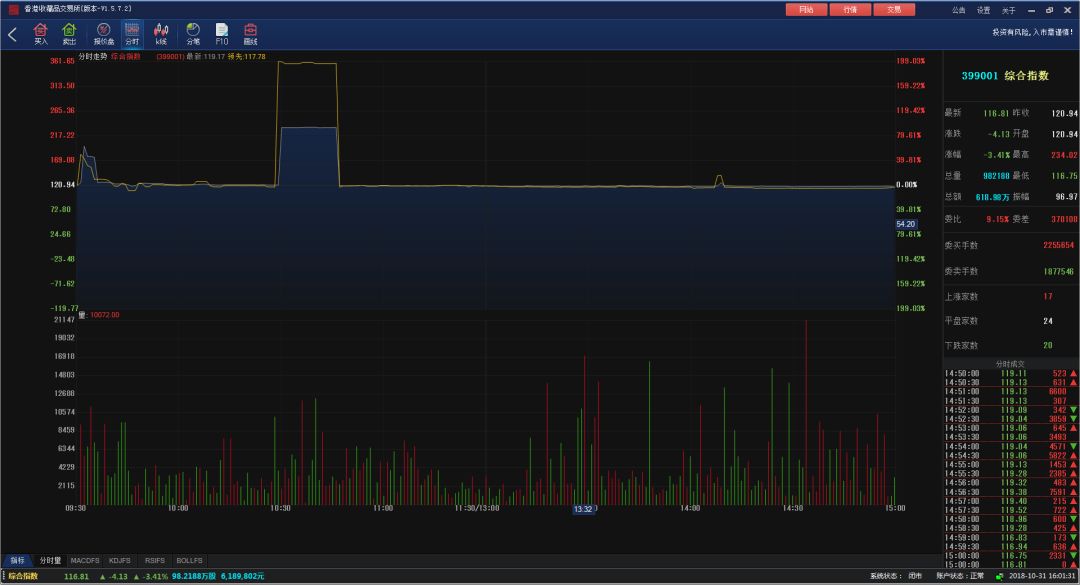Click the app logo in title bar
Image resolution: width=1080 pixels, height=585 pixels.
click(x=13, y=10)
